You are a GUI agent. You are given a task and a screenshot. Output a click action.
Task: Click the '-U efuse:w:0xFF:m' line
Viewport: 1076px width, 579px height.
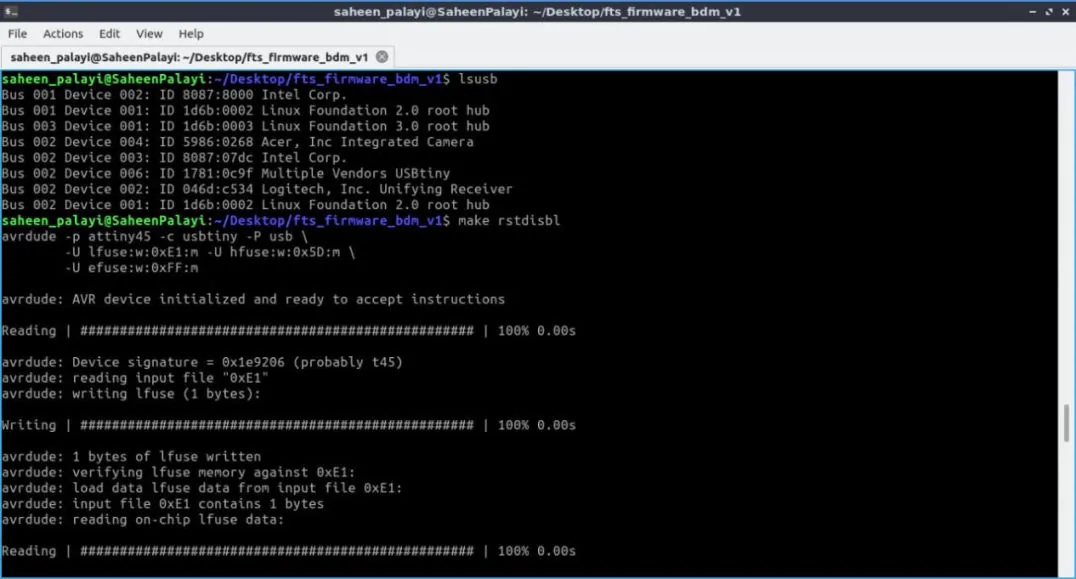click(131, 268)
